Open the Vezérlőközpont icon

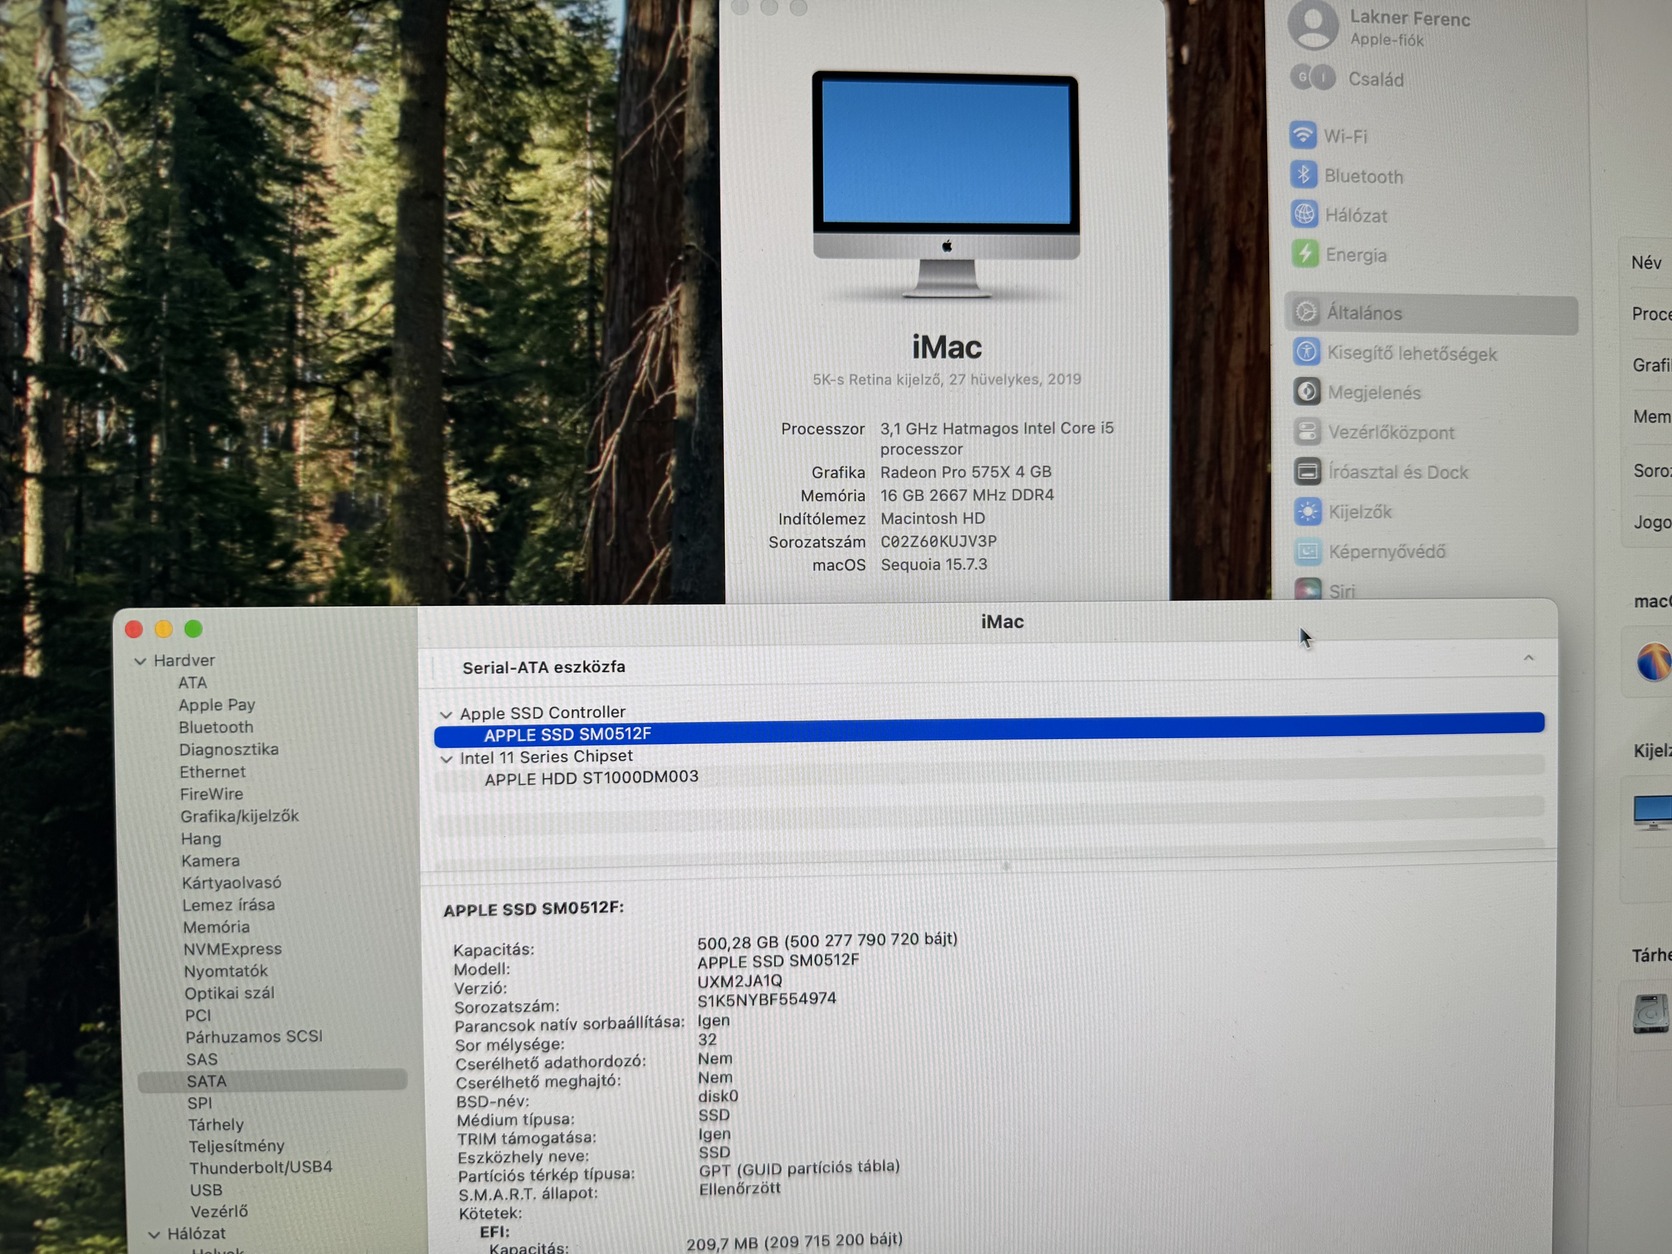click(1307, 432)
